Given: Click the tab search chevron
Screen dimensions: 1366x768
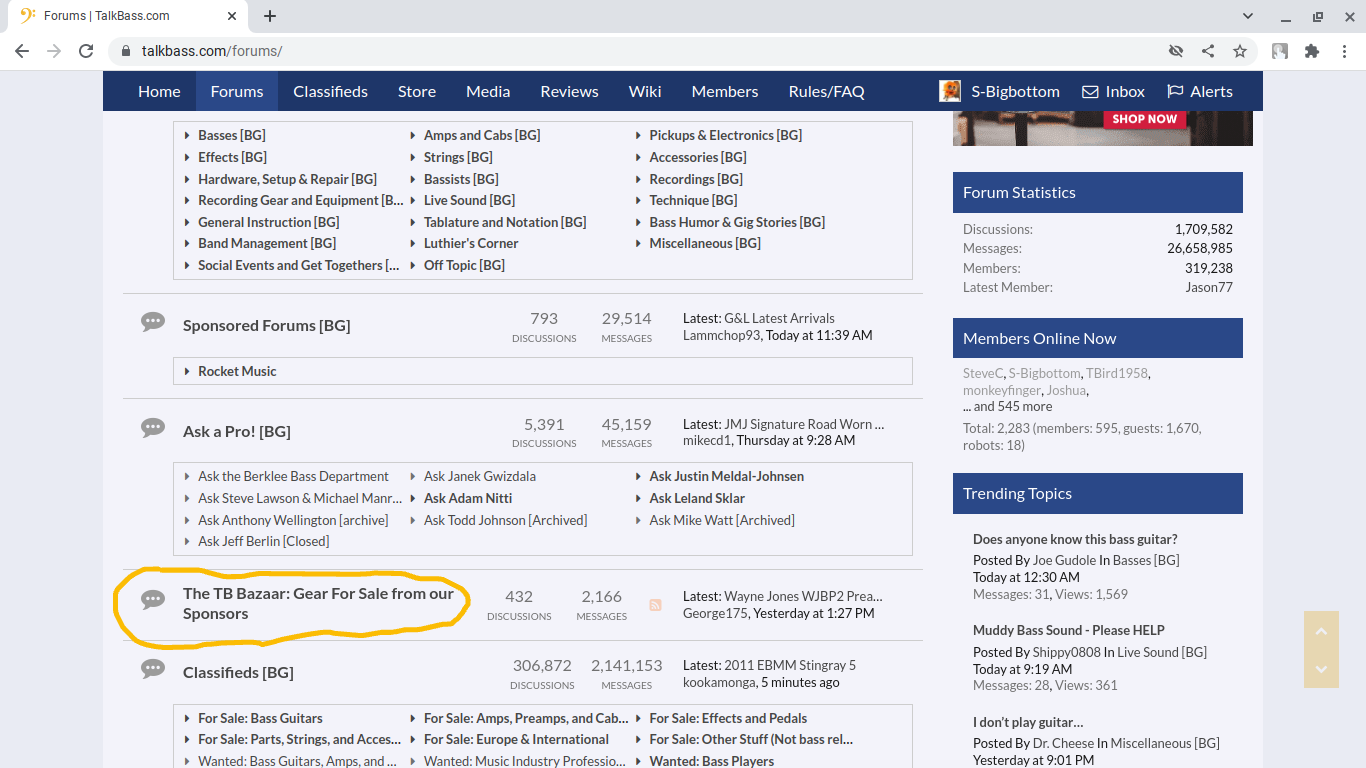Looking at the screenshot, I should click(x=1248, y=16).
